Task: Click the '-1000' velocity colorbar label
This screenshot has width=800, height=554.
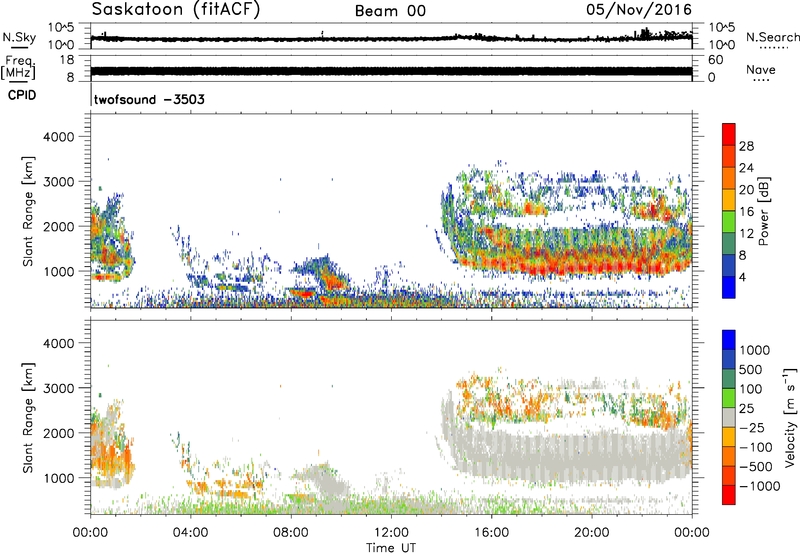Action: (x=759, y=486)
